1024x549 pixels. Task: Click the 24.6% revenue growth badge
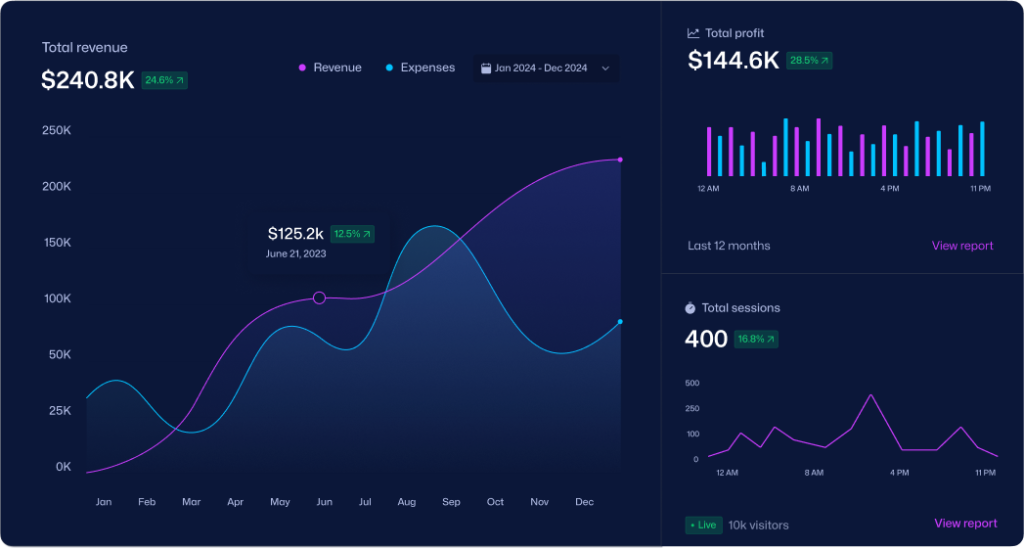pyautogui.click(x=164, y=80)
